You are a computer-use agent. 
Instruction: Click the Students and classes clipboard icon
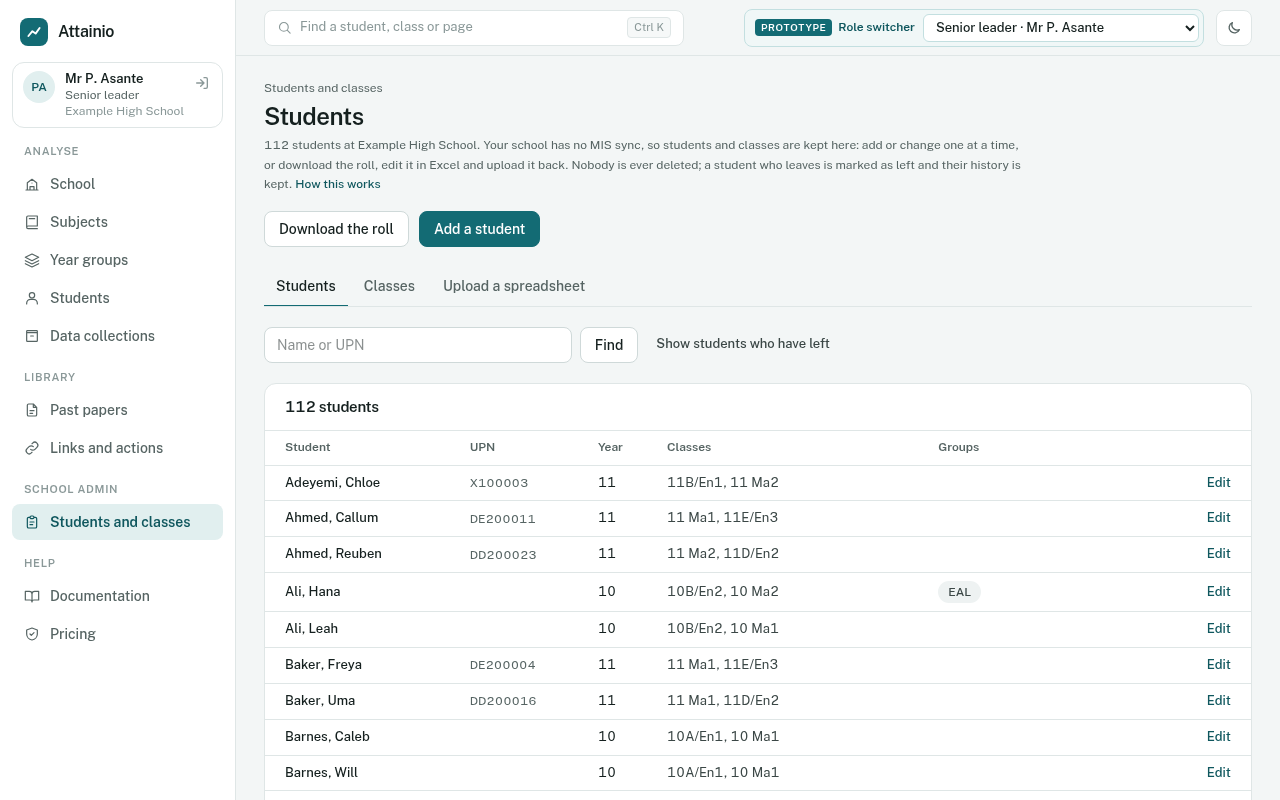[32, 522]
